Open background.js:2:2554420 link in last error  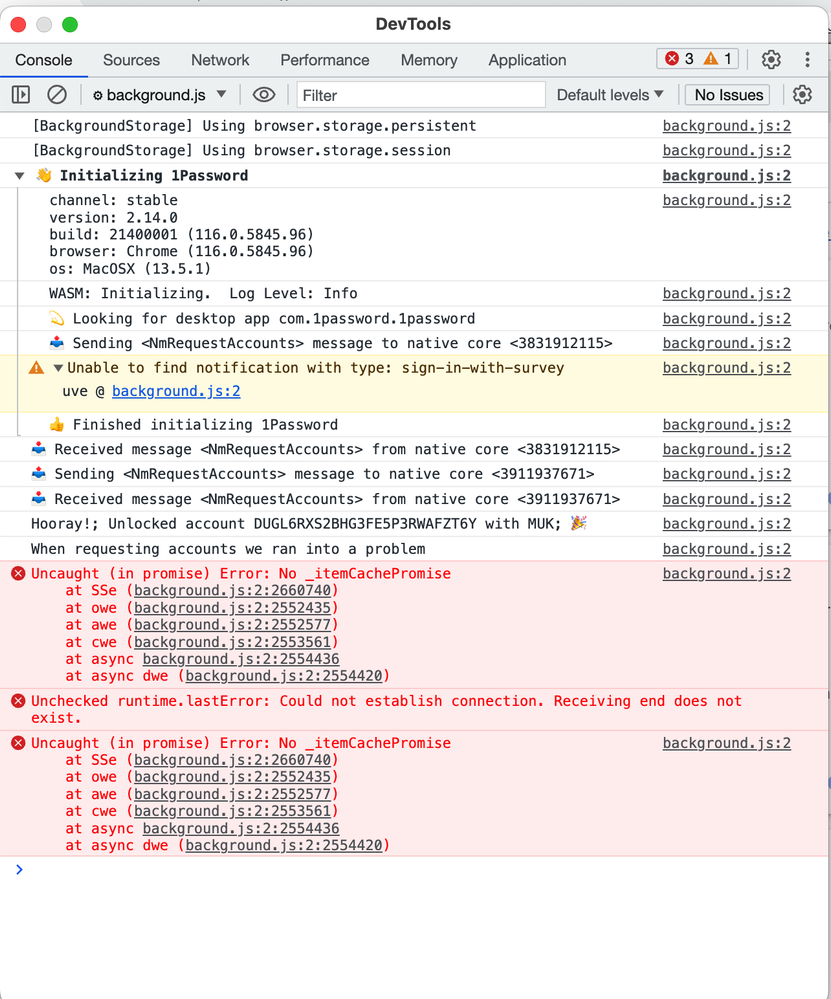pyautogui.click(x=284, y=845)
